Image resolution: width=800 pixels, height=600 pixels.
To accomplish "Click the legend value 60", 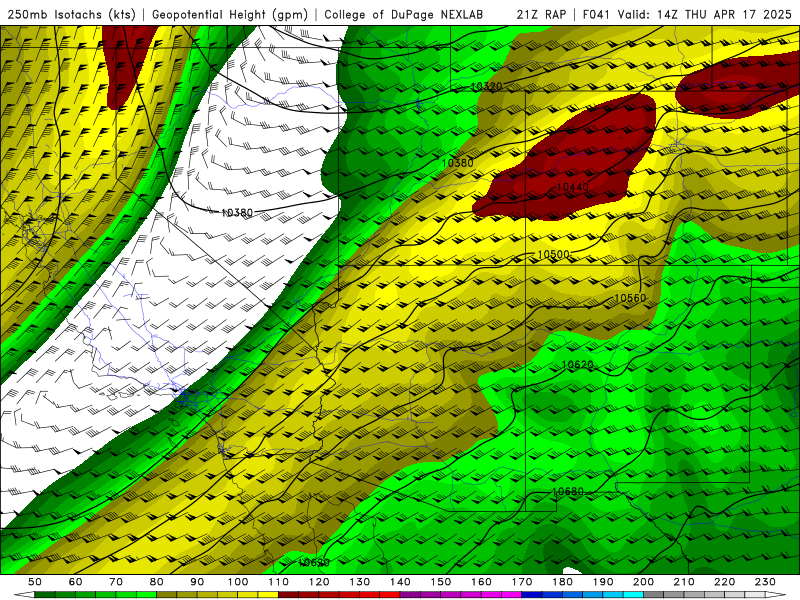I will click(76, 582).
